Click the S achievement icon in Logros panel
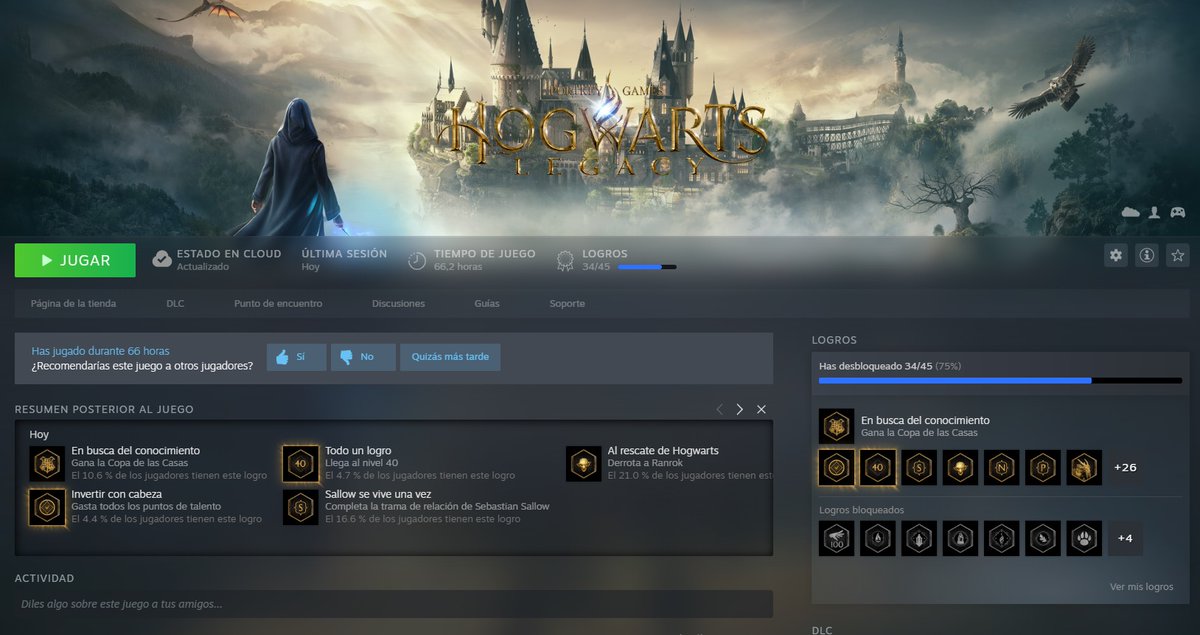 pos(919,468)
